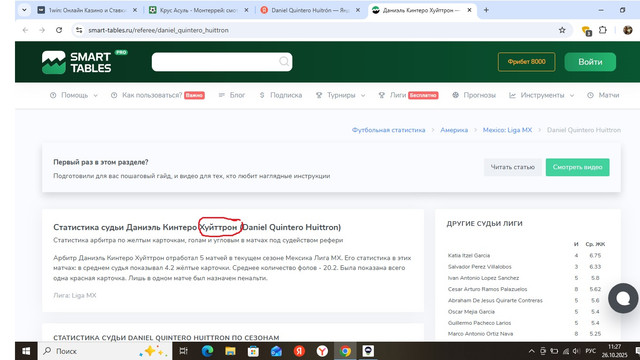Open referee Abraham De Jesus Quirarte Contreras
The width and height of the screenshot is (640, 360).
pyautogui.click(x=495, y=300)
